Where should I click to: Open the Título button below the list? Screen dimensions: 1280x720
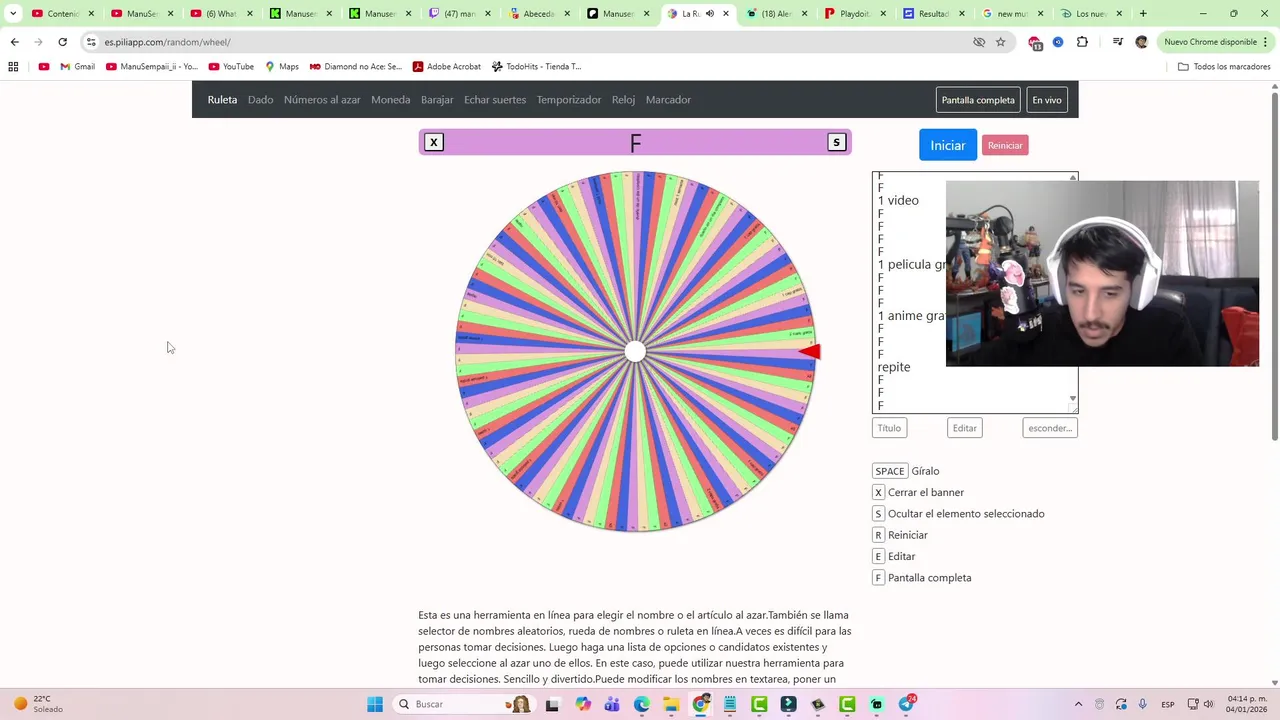click(x=889, y=428)
